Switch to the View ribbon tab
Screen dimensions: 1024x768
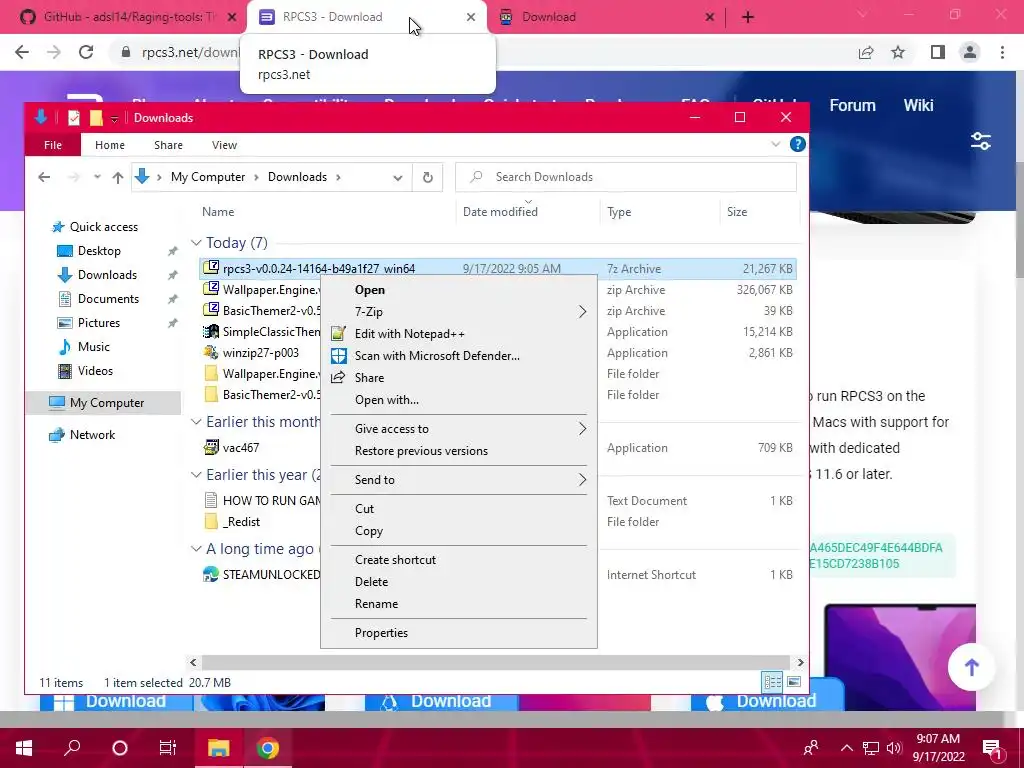point(224,145)
